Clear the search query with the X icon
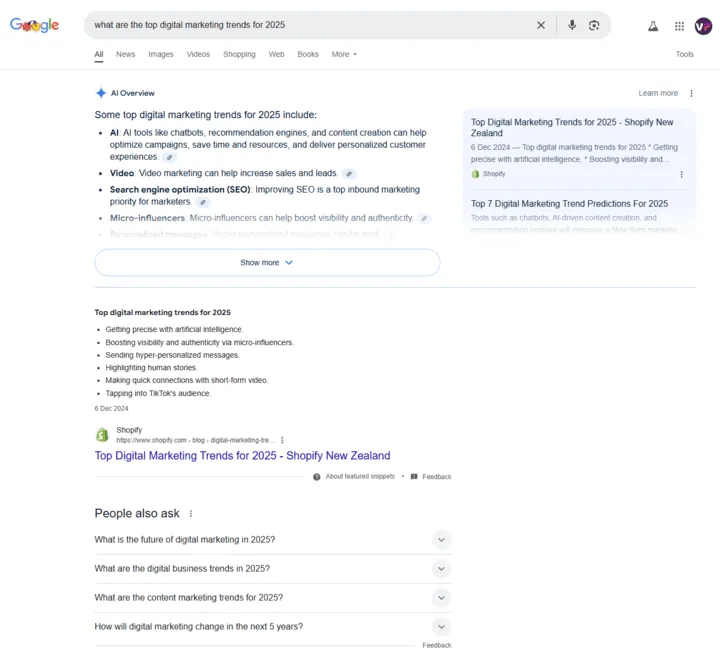This screenshot has height=658, width=720. pos(541,25)
